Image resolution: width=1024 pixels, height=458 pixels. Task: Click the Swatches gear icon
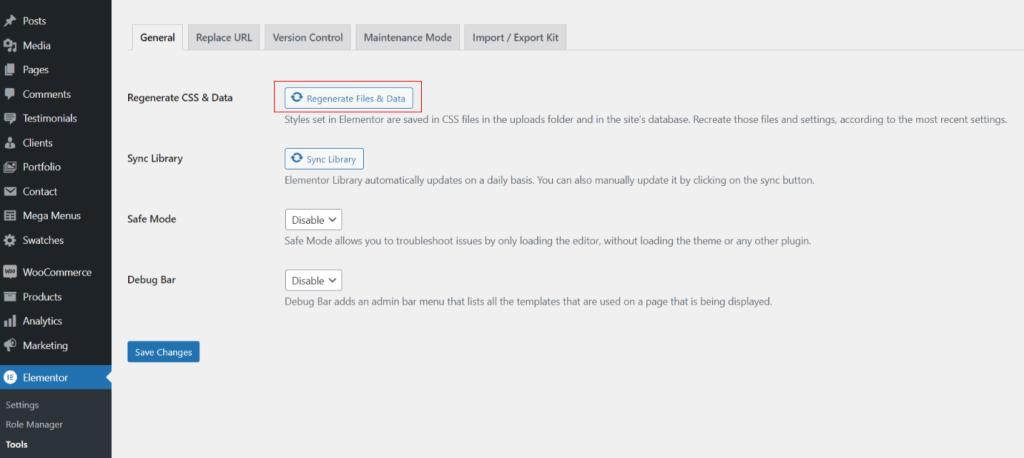point(10,240)
